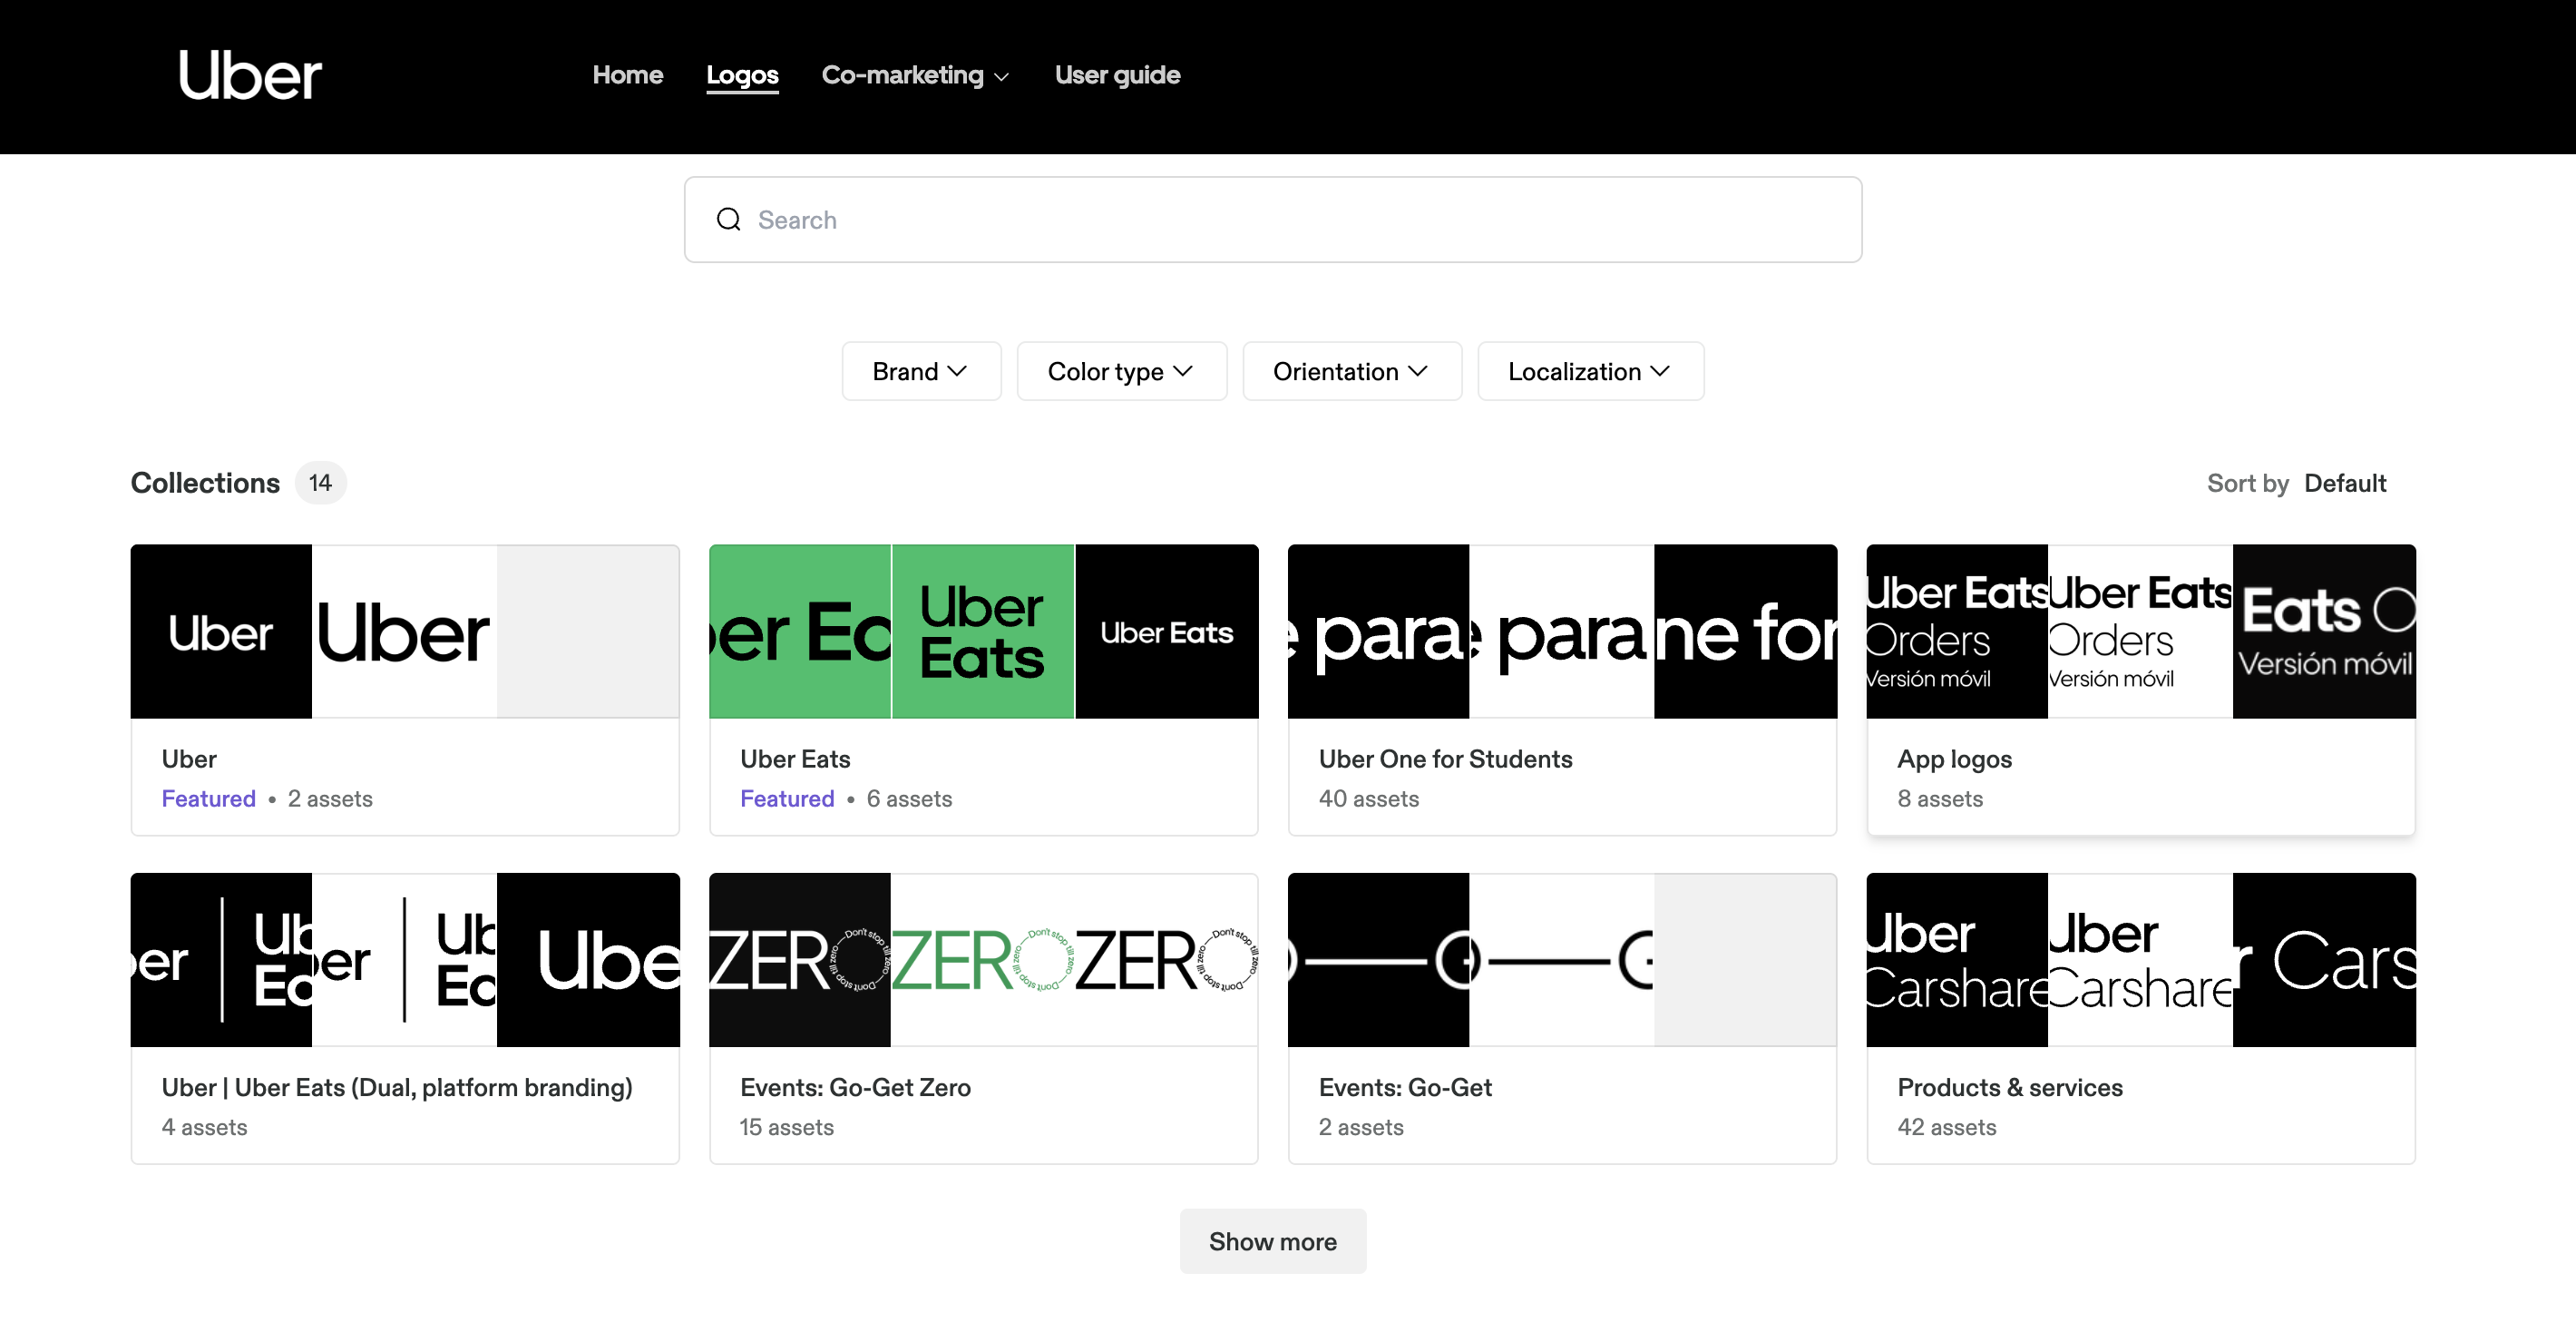
Task: Click stacked green Uber Eats logo thumbnail
Action: 982,631
